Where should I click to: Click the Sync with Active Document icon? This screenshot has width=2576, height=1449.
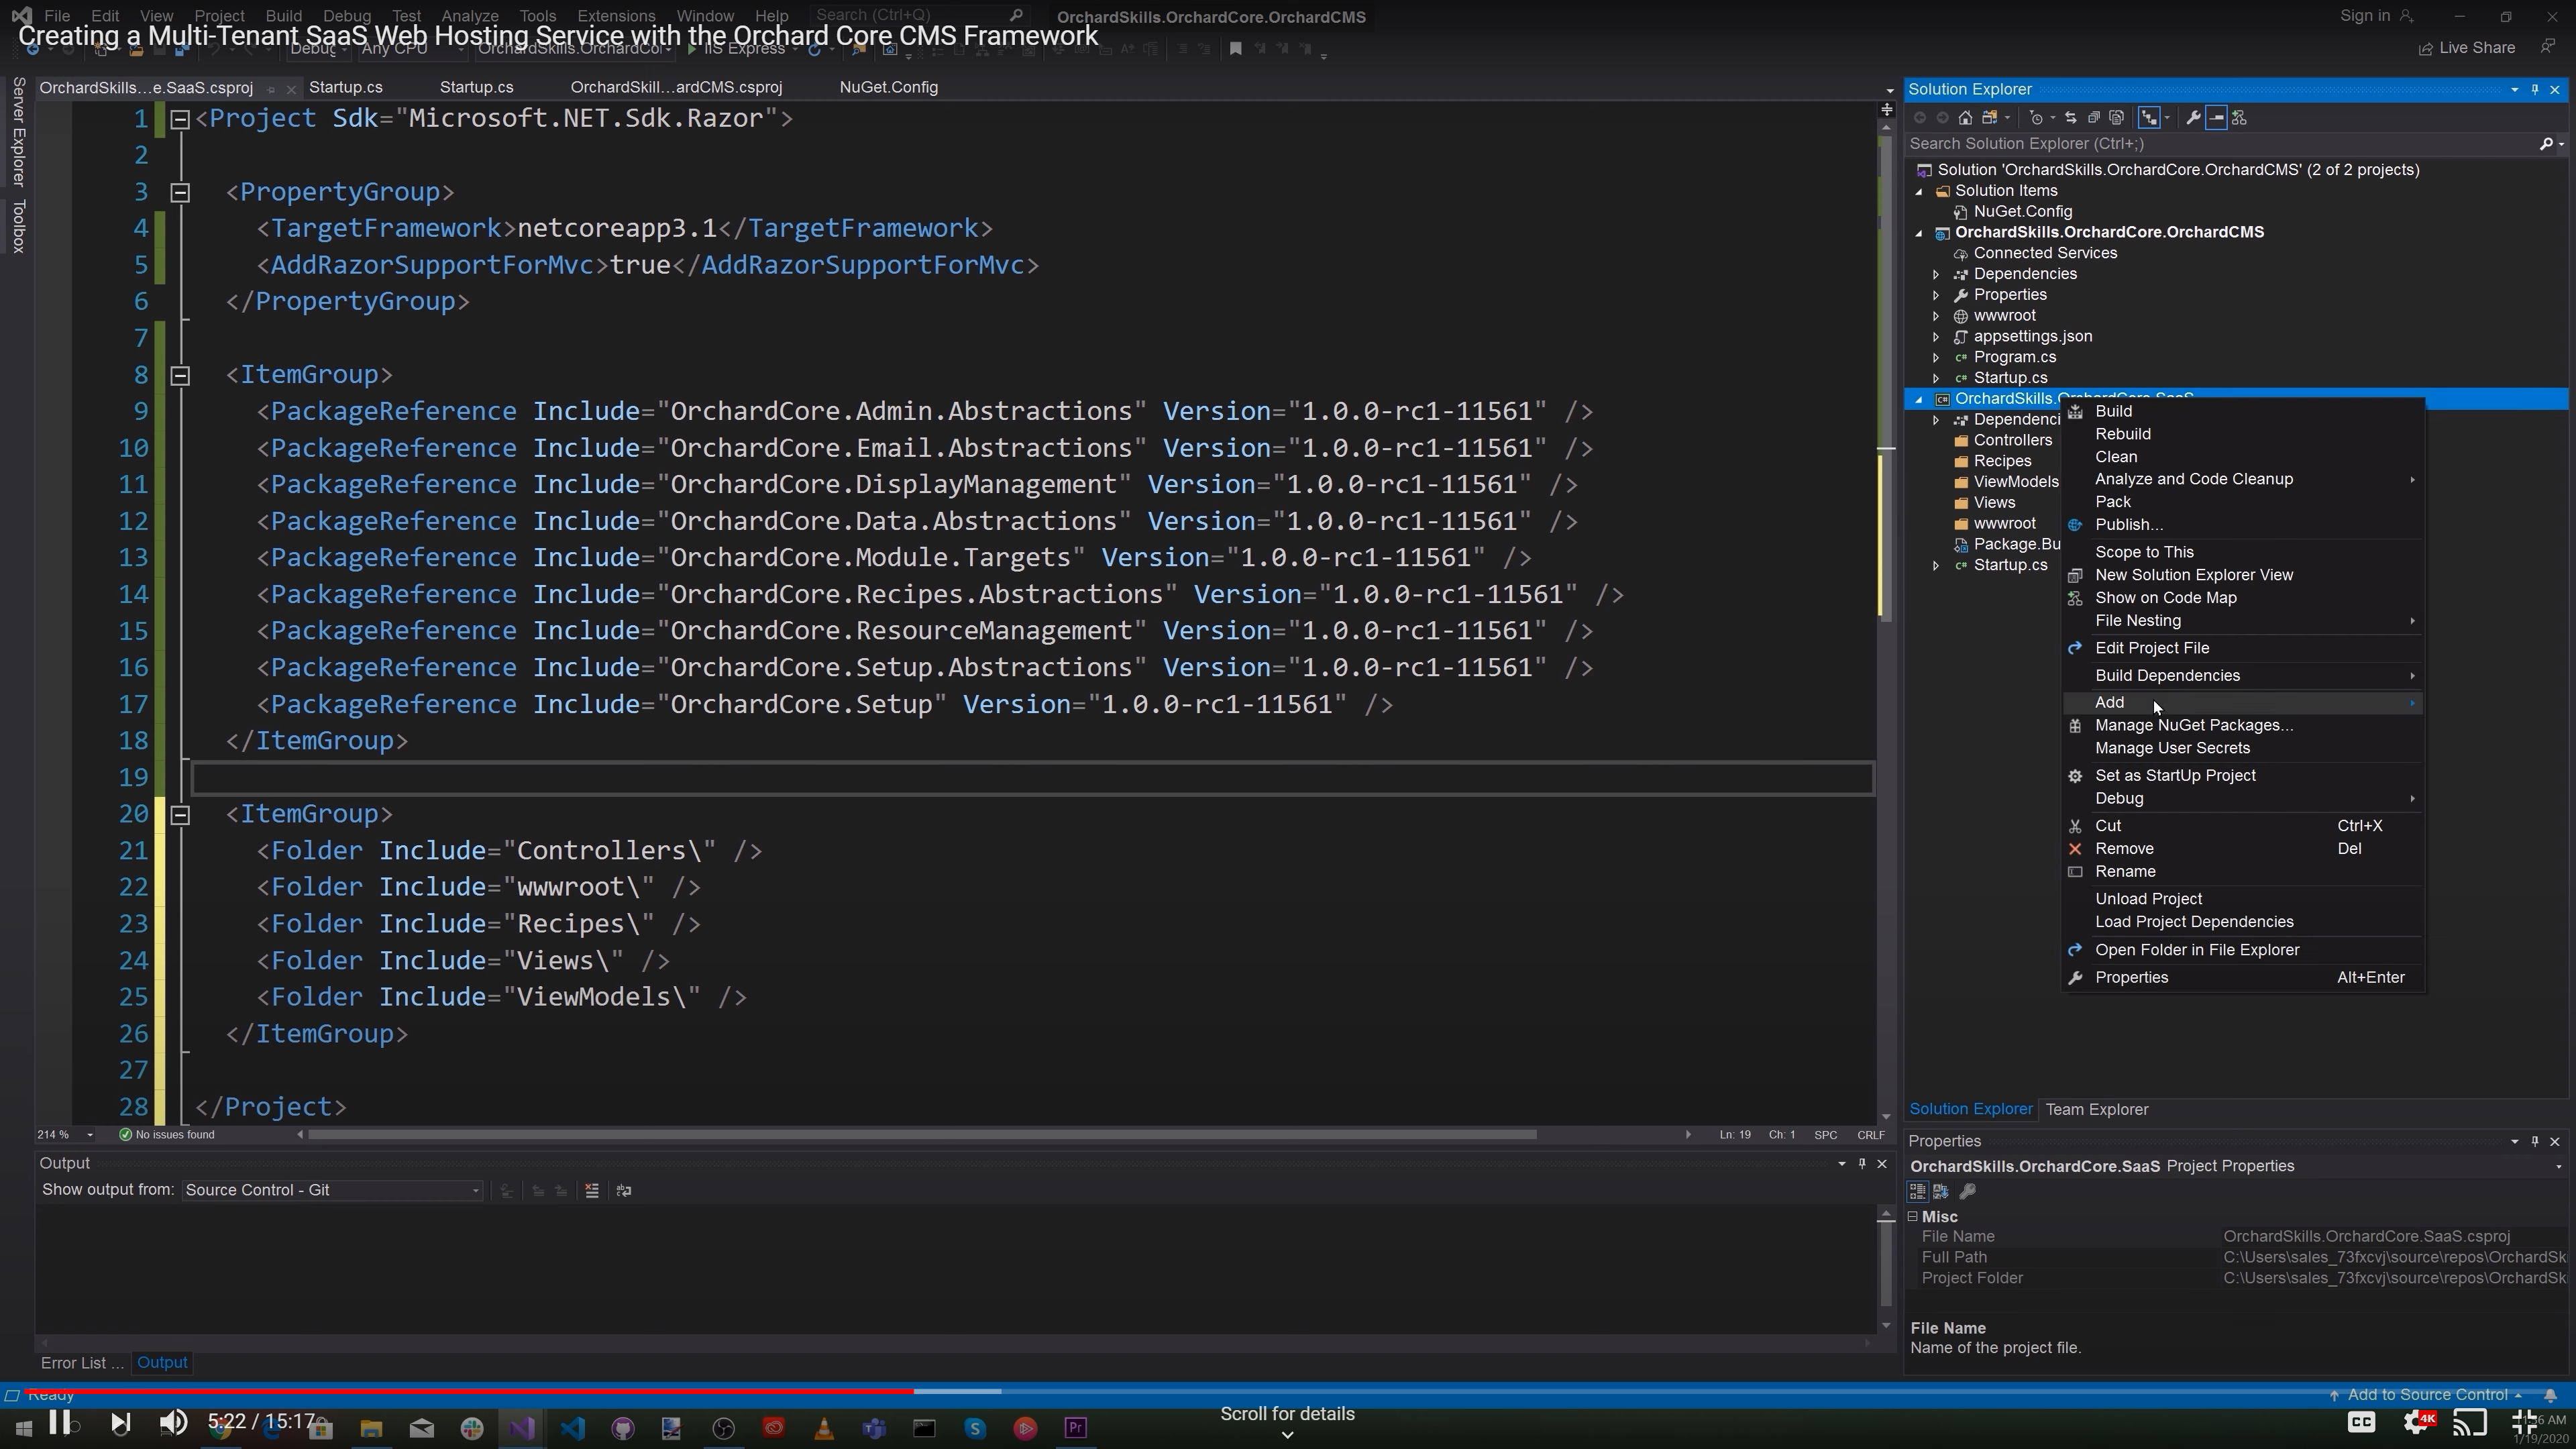click(2070, 118)
